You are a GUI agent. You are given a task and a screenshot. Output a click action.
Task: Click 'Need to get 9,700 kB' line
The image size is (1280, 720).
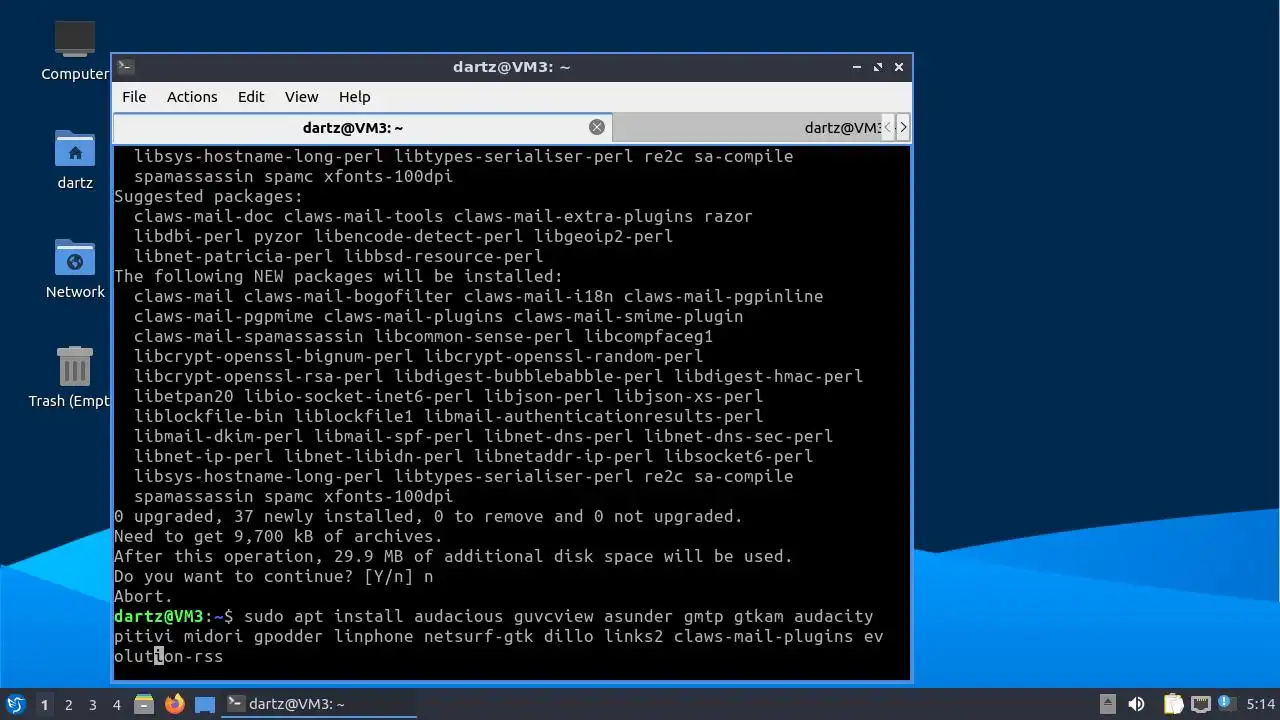coord(279,536)
